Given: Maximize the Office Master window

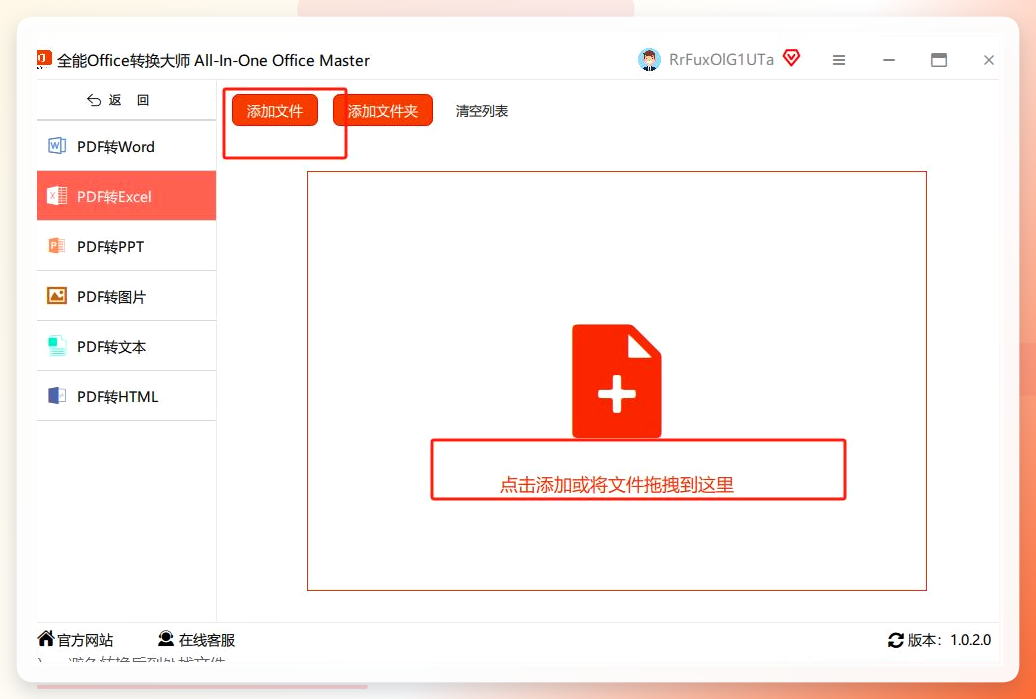Looking at the screenshot, I should tap(939, 60).
